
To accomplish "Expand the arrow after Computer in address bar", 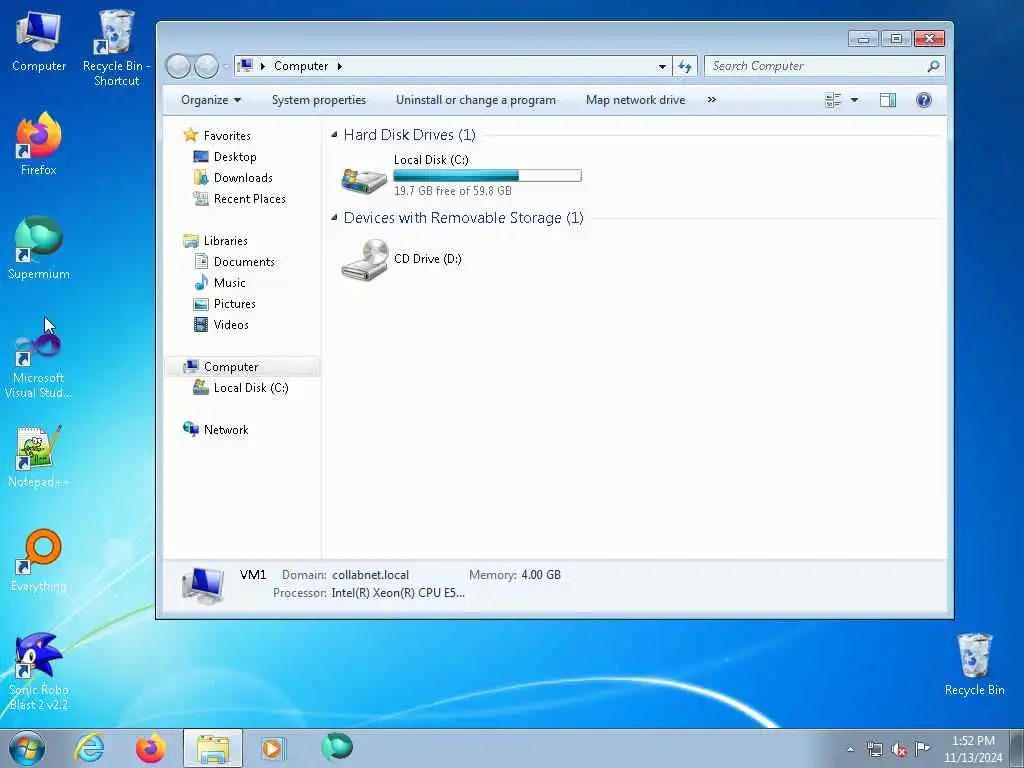I will point(340,66).
